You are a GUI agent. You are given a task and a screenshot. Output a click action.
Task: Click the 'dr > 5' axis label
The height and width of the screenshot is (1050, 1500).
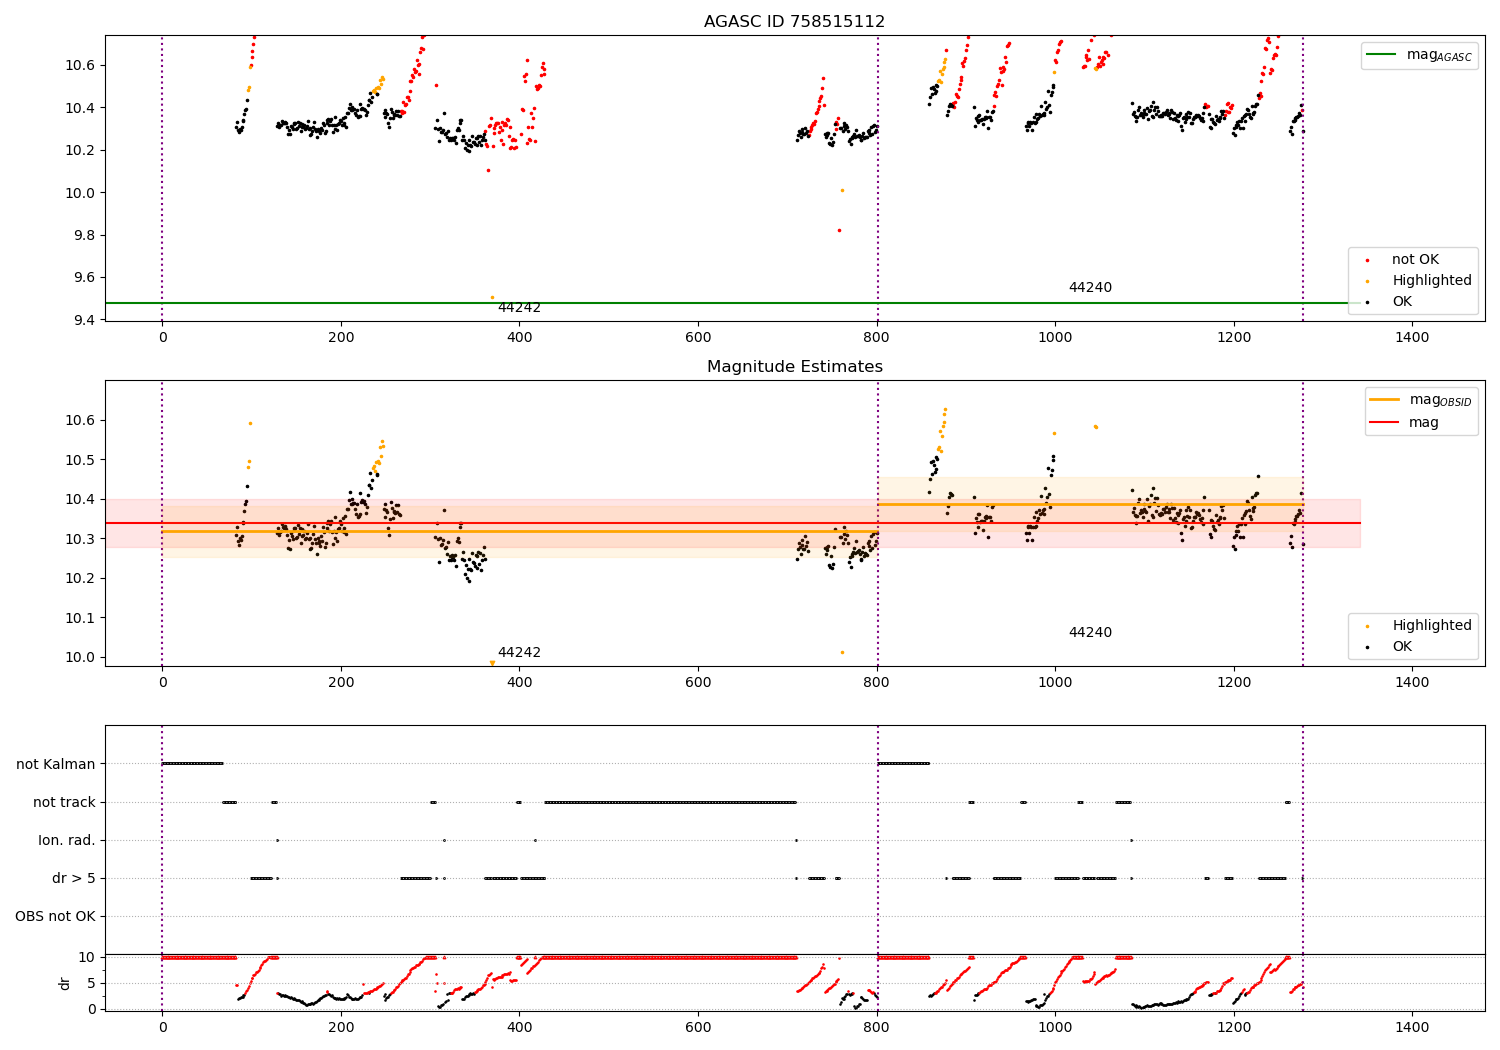(74, 878)
